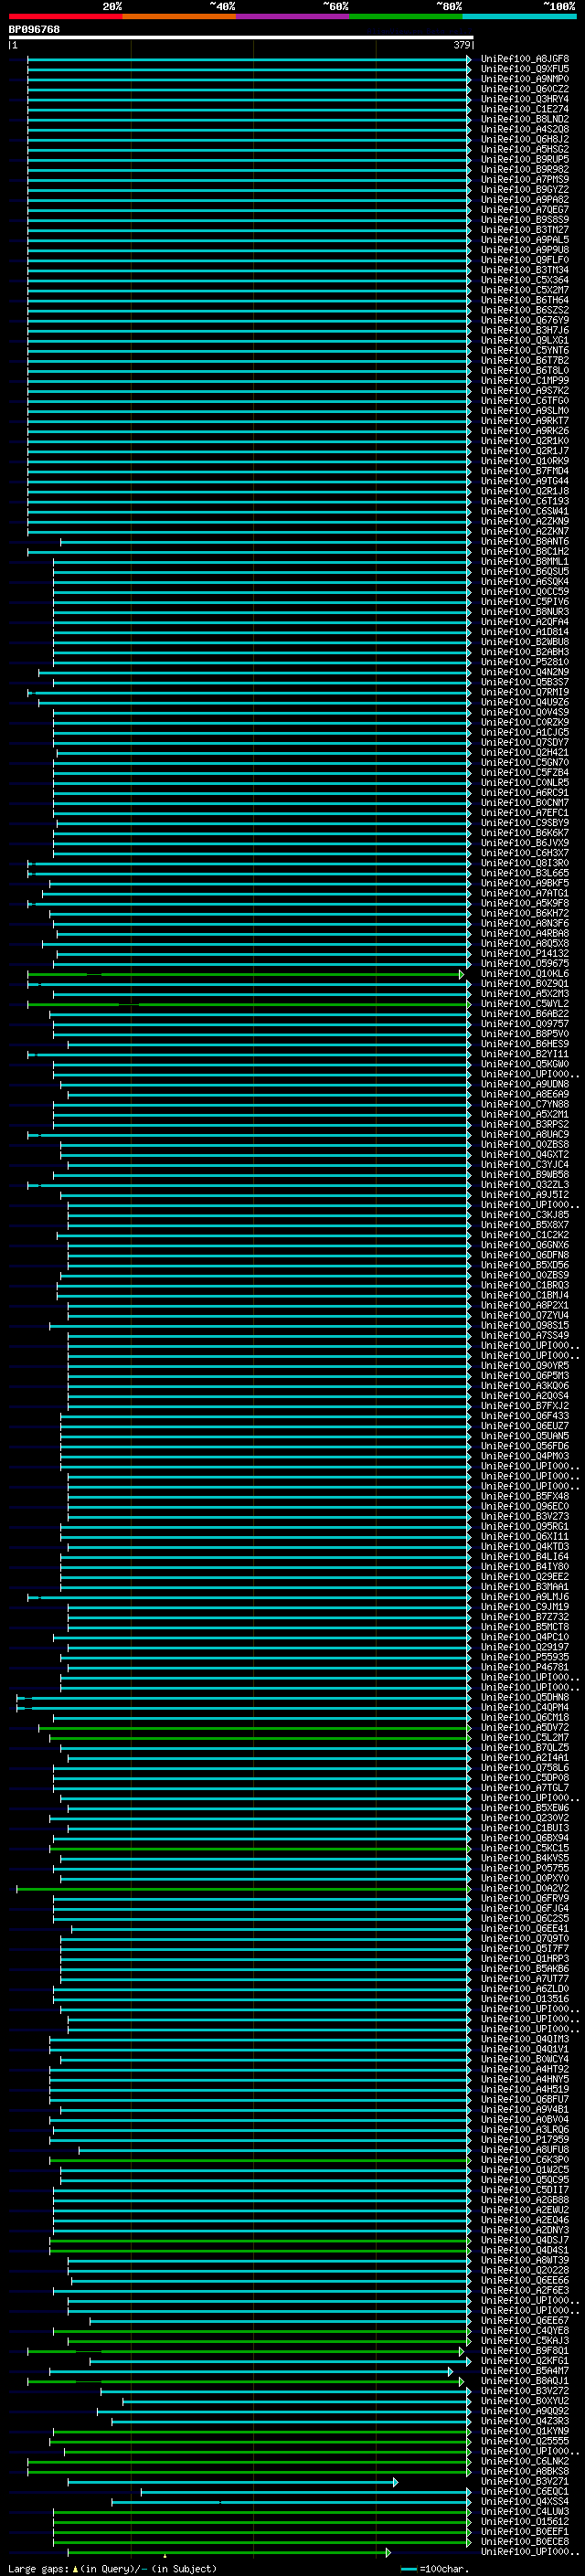Select hit label UniRef100_B6K6K7

tap(525, 833)
